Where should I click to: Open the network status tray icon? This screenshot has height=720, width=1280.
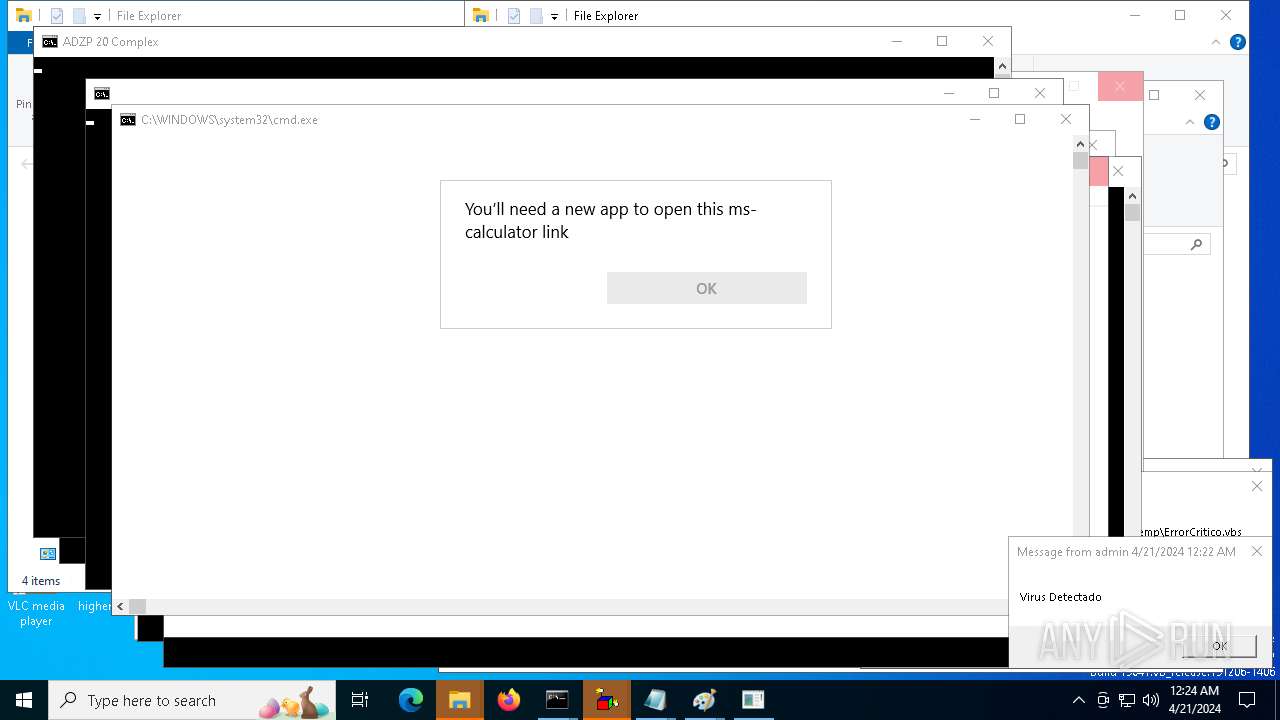click(x=1127, y=700)
